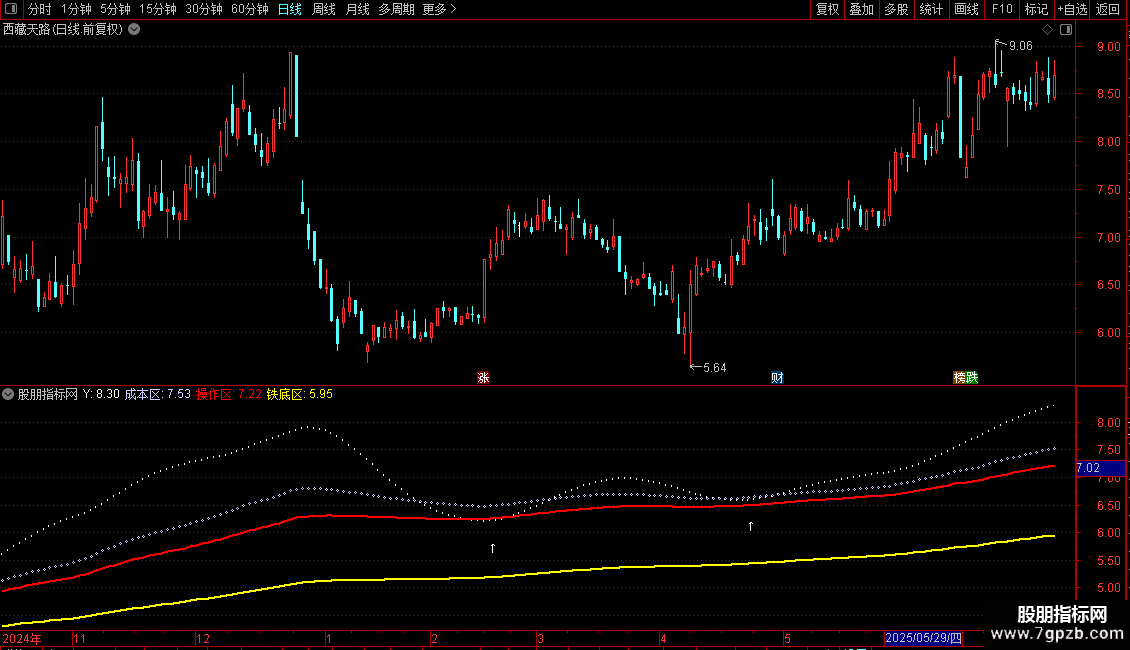Switch to 1分钟 period

(76, 9)
